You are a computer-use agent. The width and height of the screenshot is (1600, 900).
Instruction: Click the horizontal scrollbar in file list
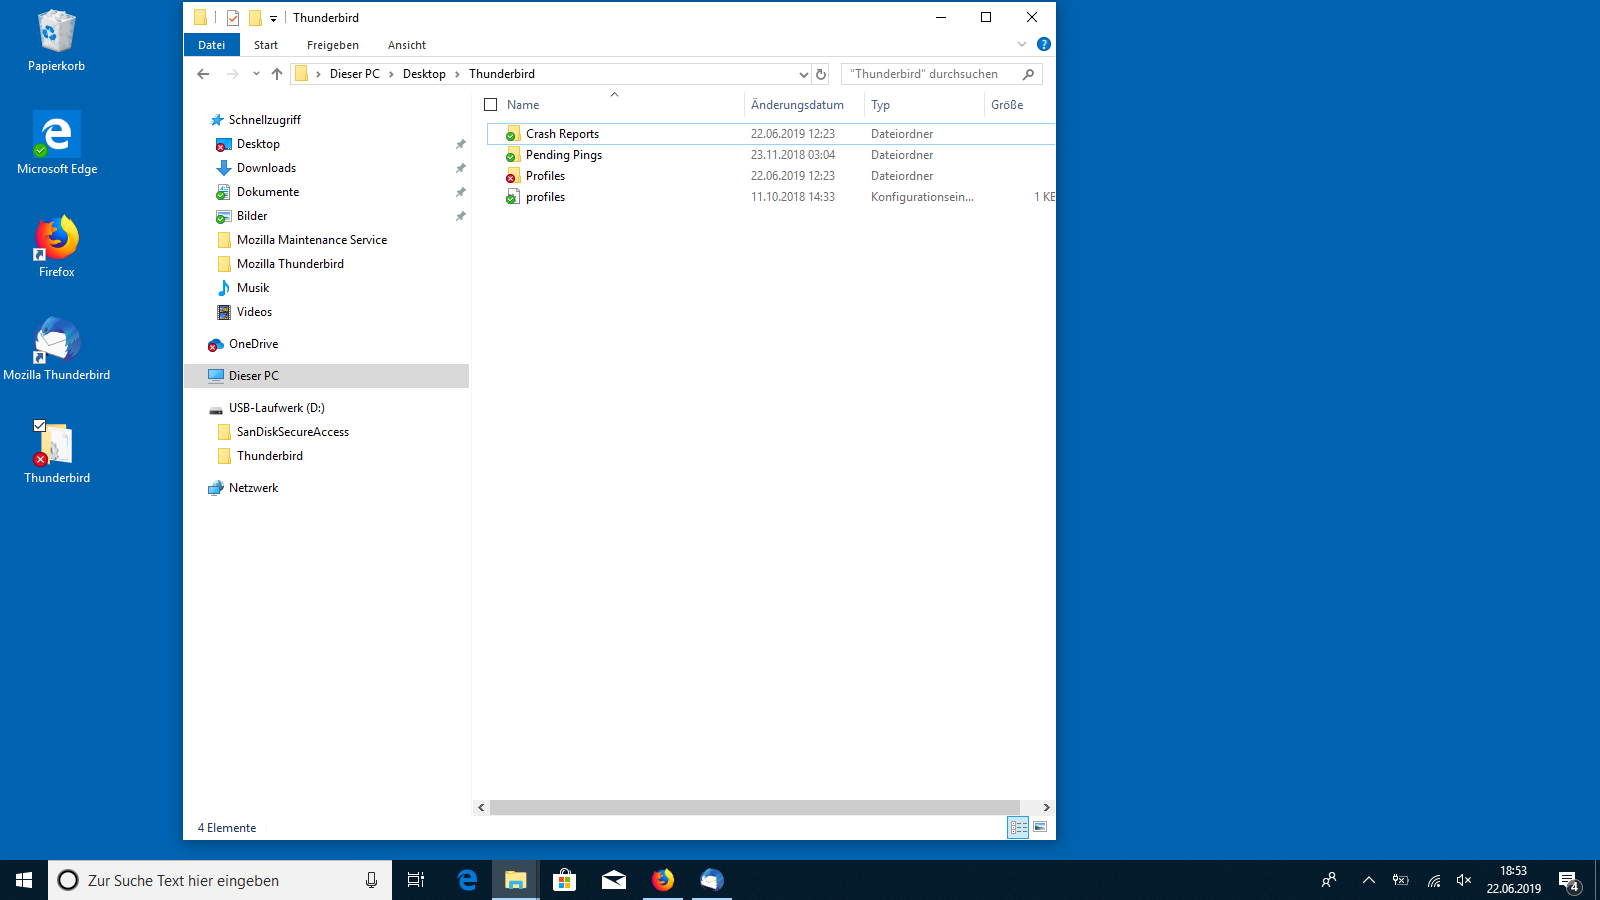coord(754,807)
